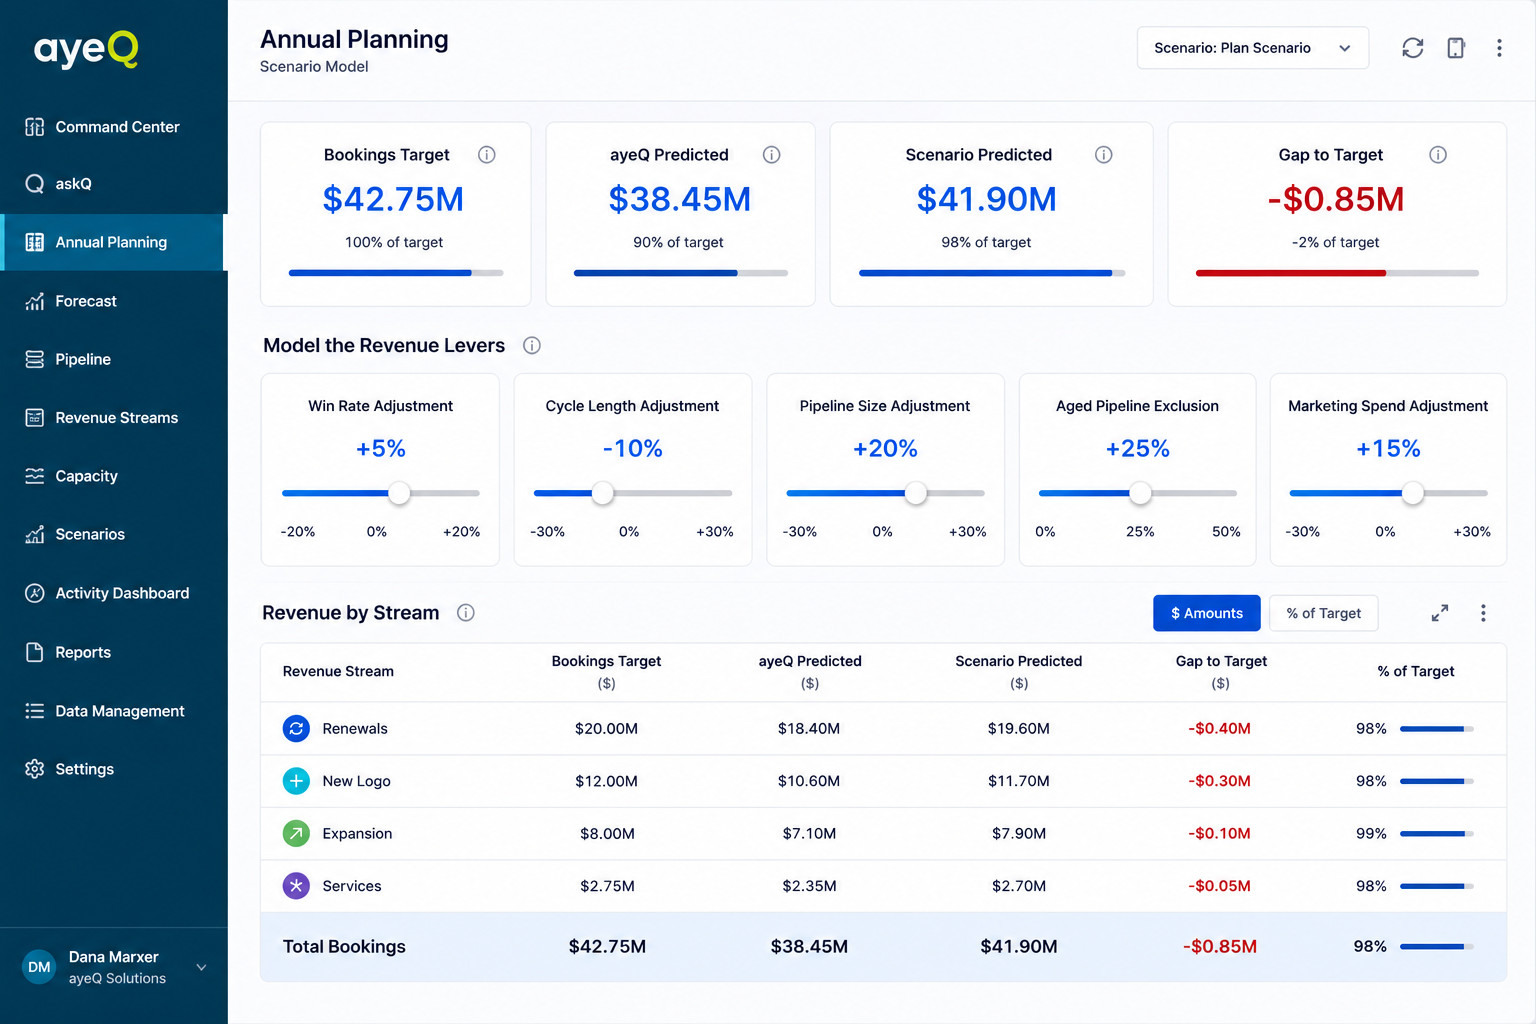Click the Renewals row label
Image resolution: width=1536 pixels, height=1024 pixels.
tap(355, 729)
